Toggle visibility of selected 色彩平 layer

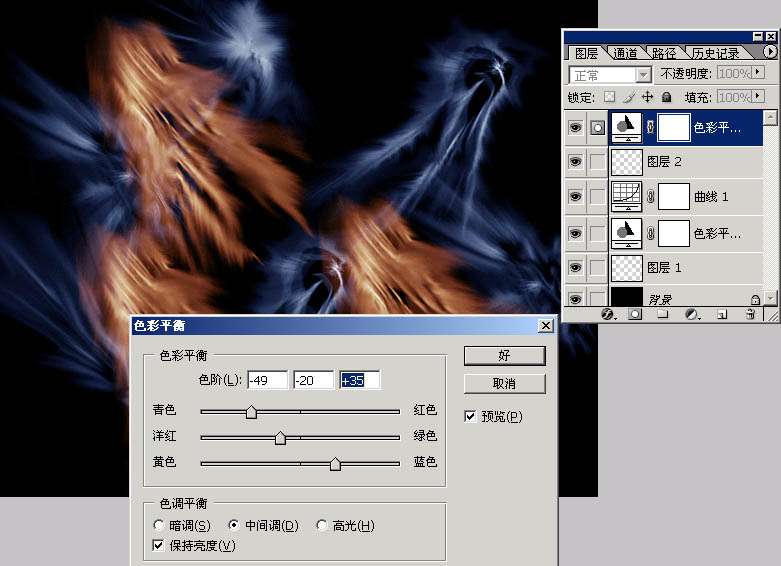click(575, 128)
